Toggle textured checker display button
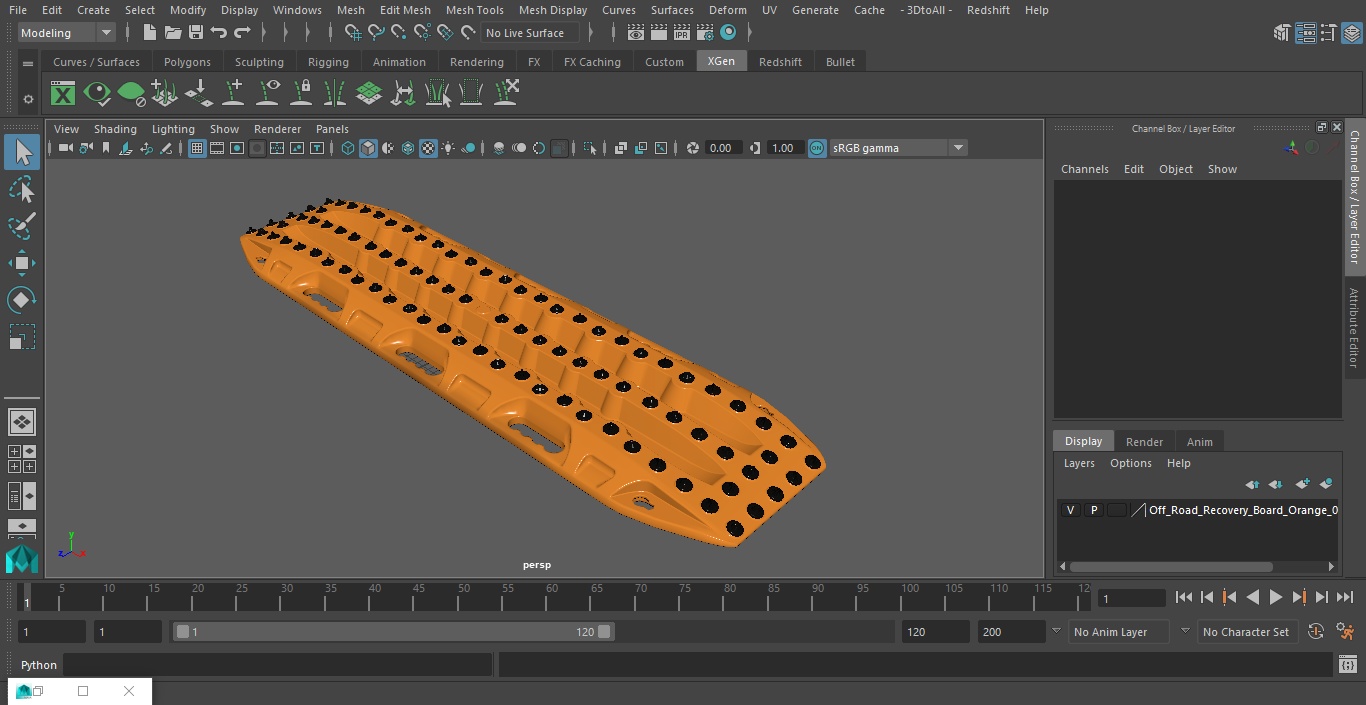This screenshot has height=705, width=1366. (x=428, y=148)
